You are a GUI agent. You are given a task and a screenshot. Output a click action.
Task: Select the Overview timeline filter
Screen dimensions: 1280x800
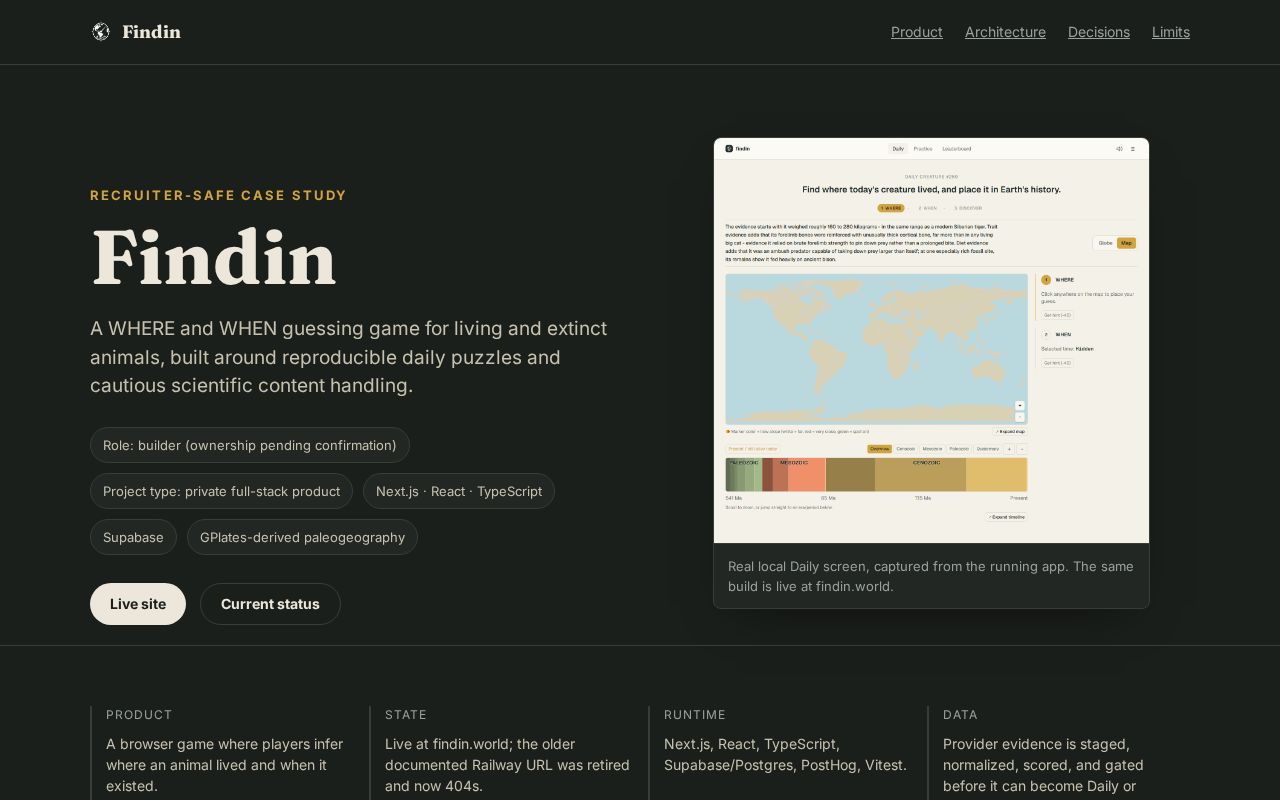tap(879, 449)
